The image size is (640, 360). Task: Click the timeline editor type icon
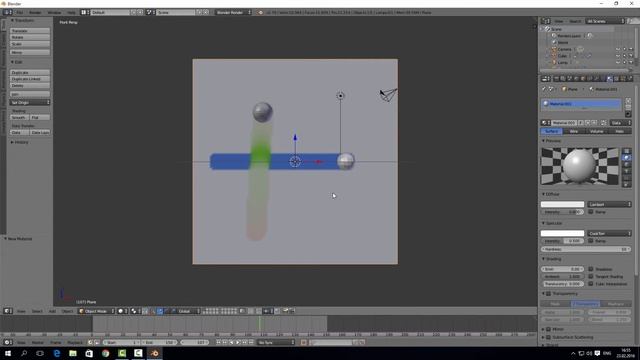coord(7,342)
